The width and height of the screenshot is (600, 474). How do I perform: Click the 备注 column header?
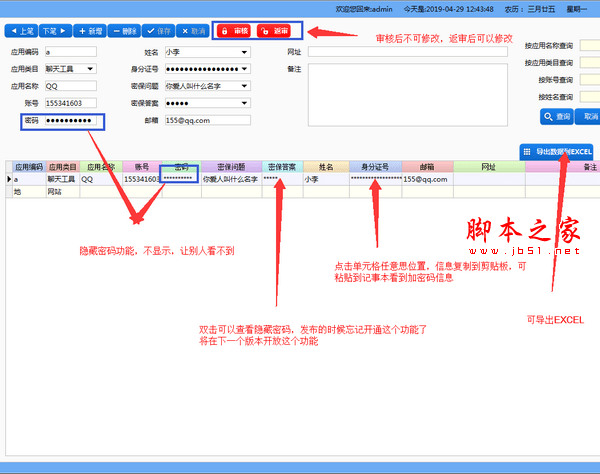point(562,167)
